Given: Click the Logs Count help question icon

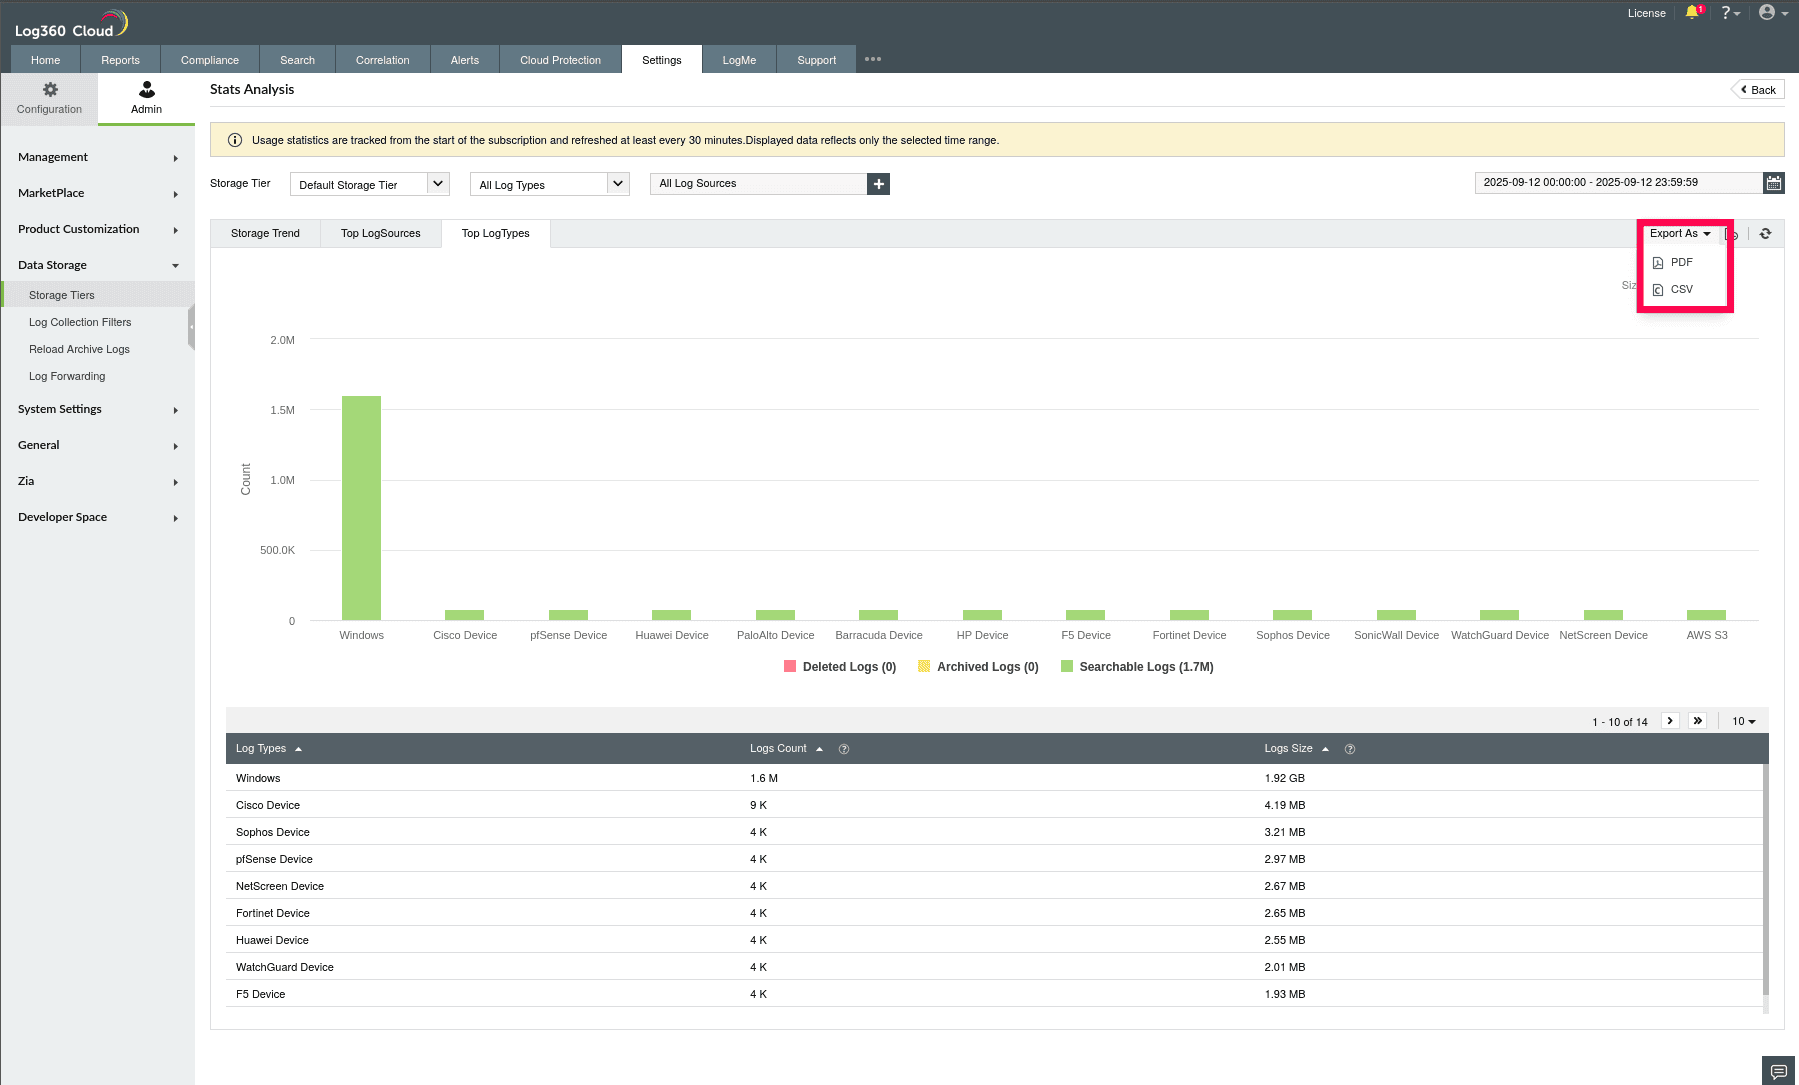Looking at the screenshot, I should click(844, 749).
